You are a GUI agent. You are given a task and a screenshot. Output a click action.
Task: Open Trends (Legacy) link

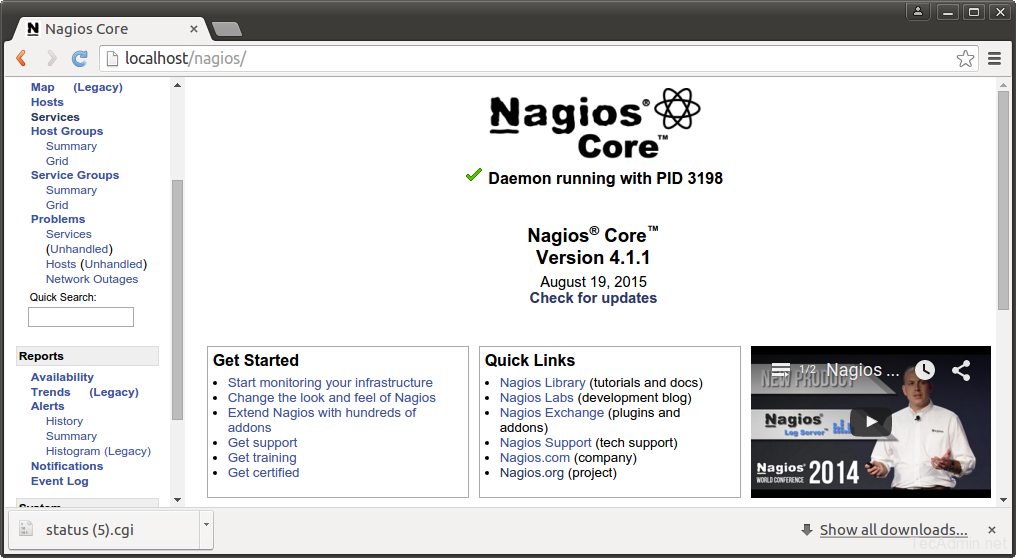click(x=114, y=392)
